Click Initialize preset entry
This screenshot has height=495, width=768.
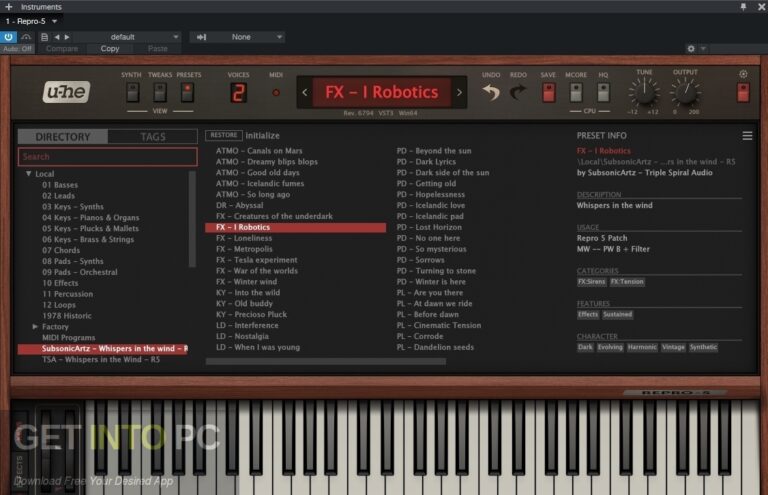(263, 136)
